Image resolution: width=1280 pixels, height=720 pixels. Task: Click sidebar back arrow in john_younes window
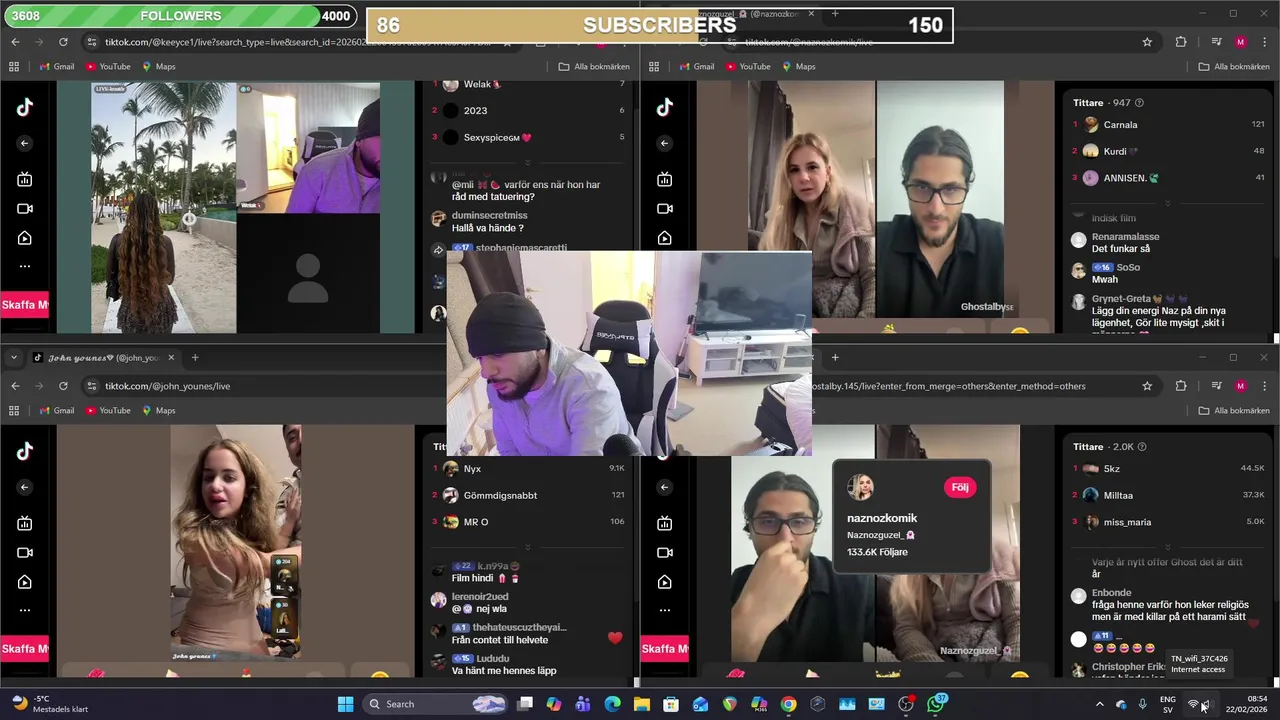tap(25, 487)
